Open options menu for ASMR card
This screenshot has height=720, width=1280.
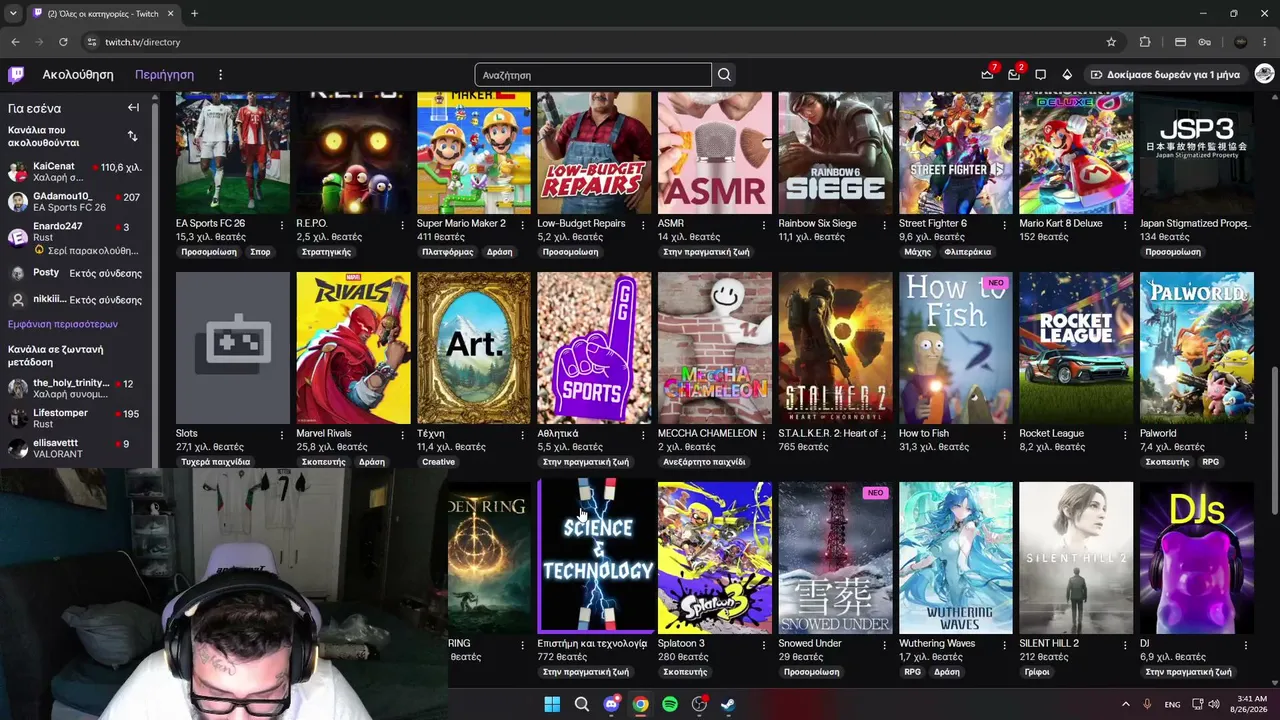coord(764,225)
